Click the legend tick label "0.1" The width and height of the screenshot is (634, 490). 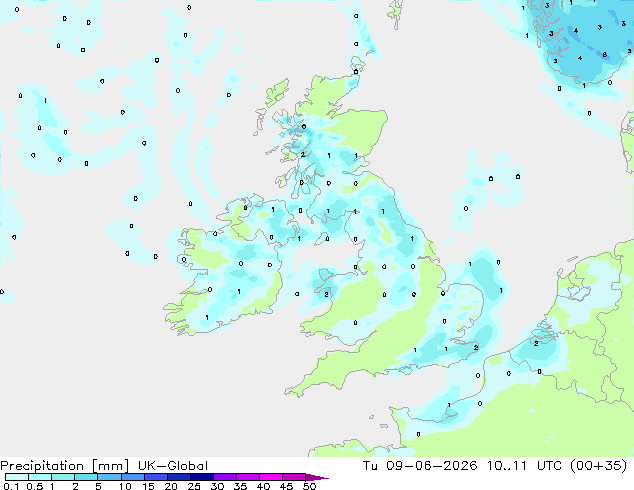tap(11, 486)
